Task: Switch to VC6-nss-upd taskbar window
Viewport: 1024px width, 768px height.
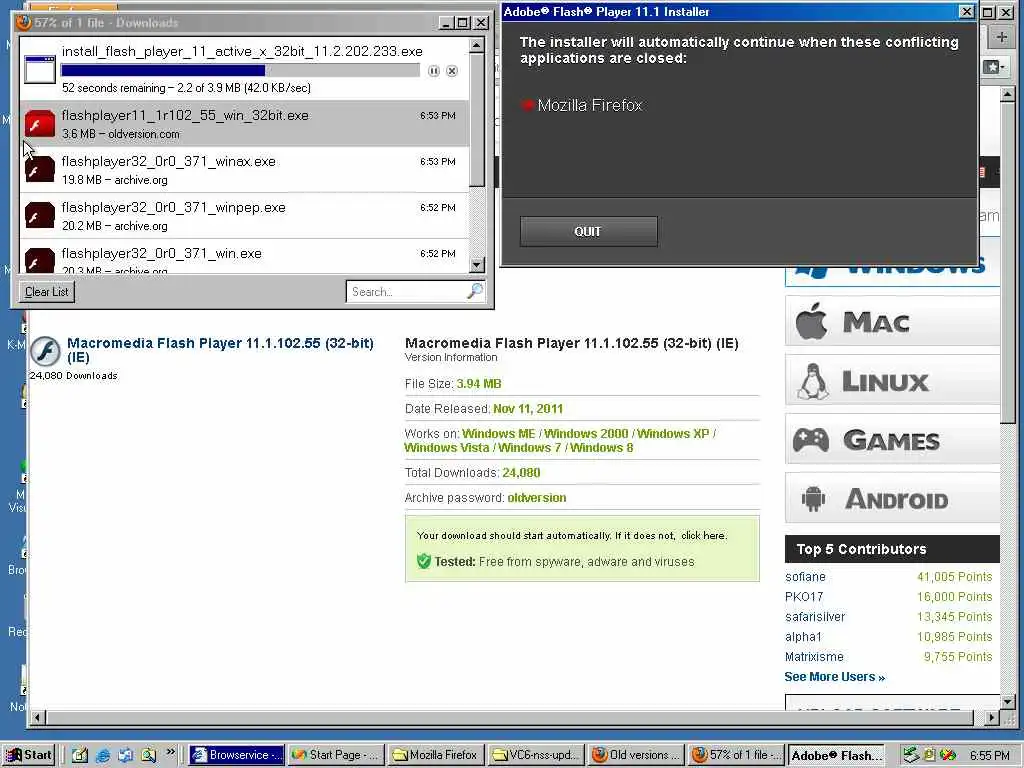Action: 536,755
